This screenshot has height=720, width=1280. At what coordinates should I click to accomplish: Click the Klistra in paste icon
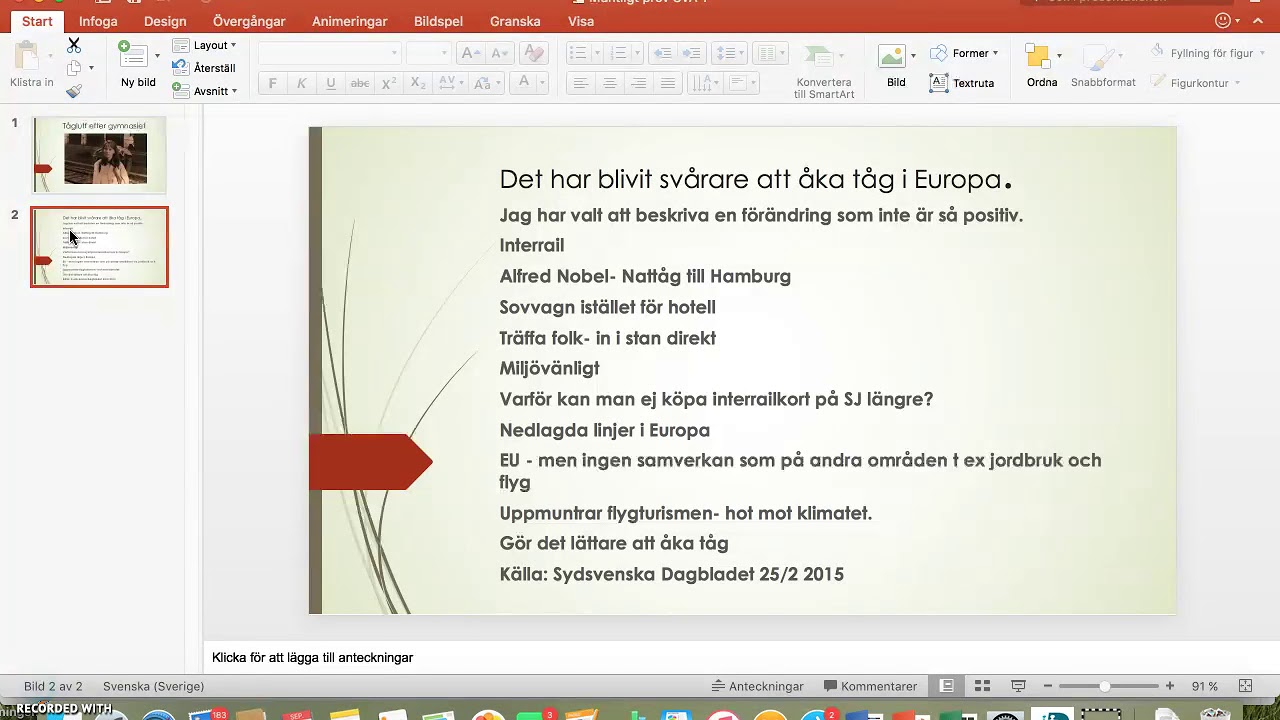pyautogui.click(x=27, y=57)
